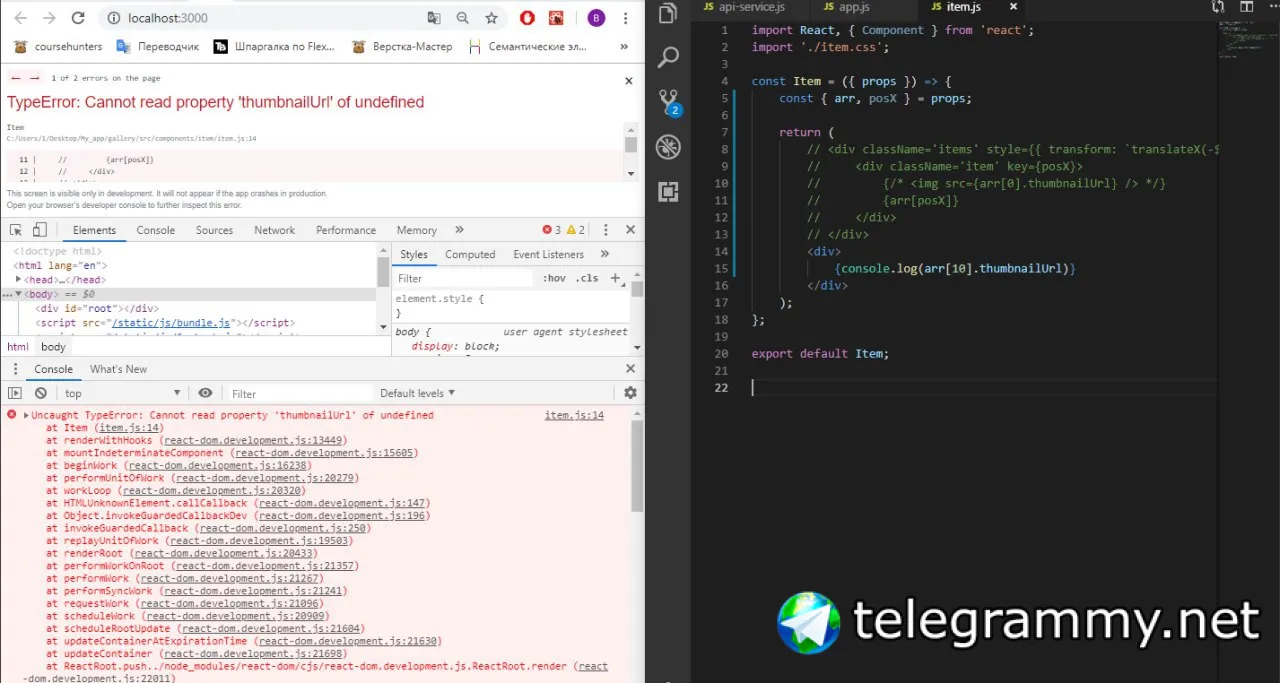Expand the head element node
The image size is (1280, 683).
[19, 280]
